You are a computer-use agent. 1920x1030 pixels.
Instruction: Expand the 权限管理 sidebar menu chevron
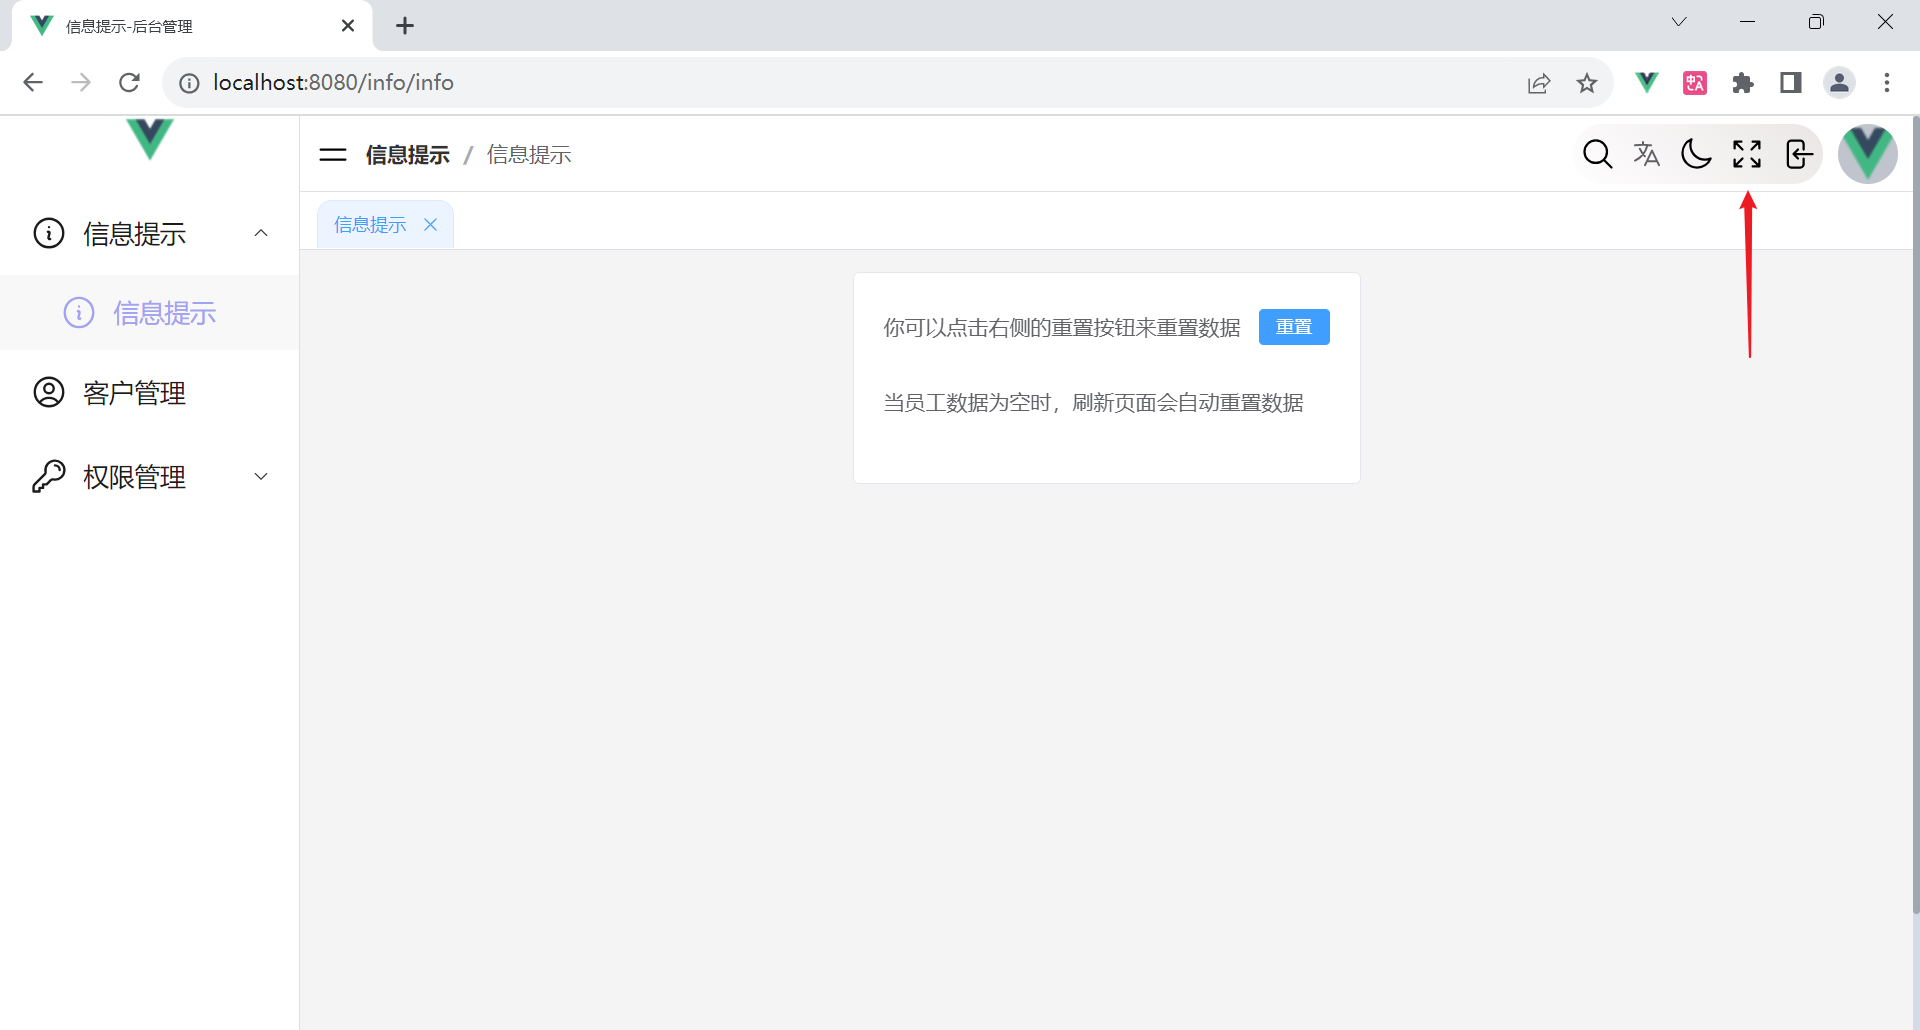261,477
